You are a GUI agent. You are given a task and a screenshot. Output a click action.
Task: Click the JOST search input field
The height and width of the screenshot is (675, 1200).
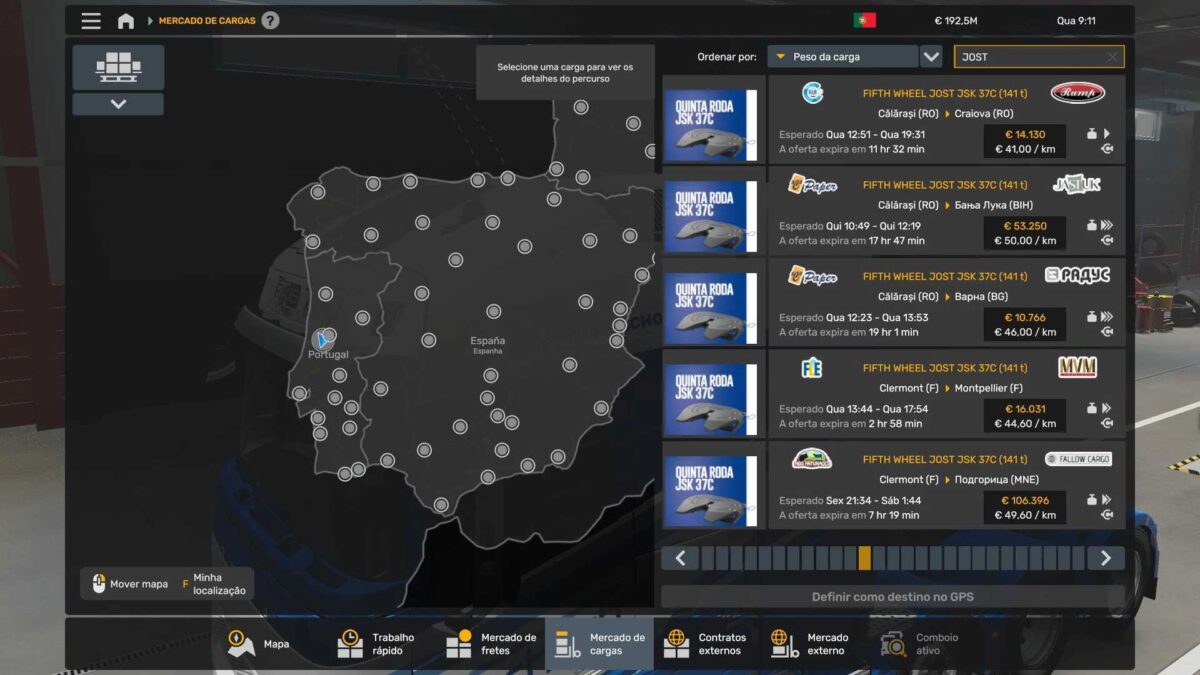click(1028, 57)
